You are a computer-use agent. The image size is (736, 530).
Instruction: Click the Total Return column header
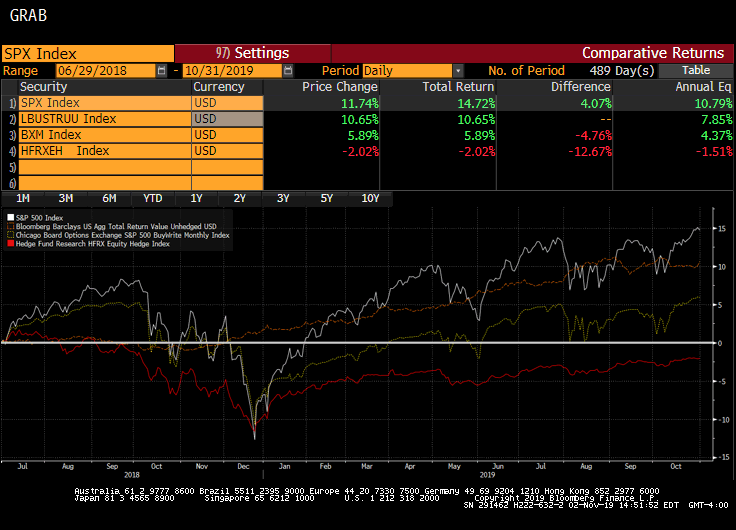coord(458,87)
